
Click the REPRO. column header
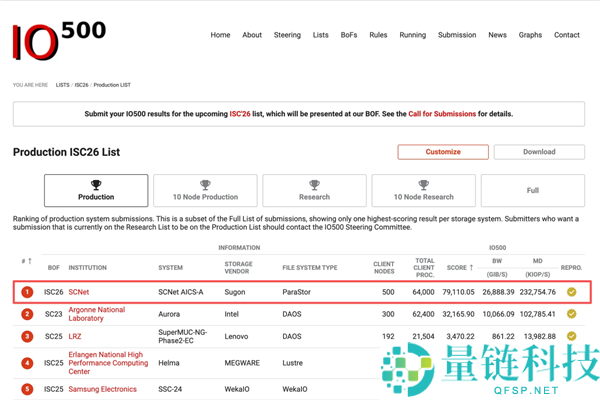[x=571, y=268]
